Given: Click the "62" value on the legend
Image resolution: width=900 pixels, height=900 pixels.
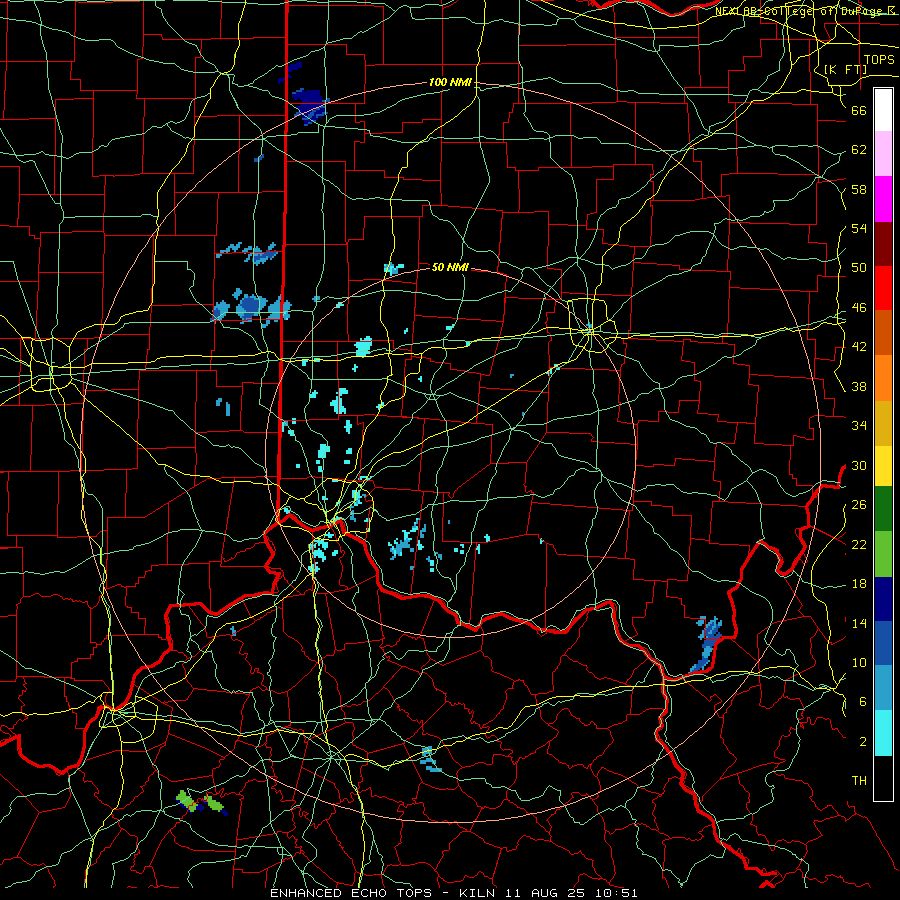Looking at the screenshot, I should click(x=859, y=150).
